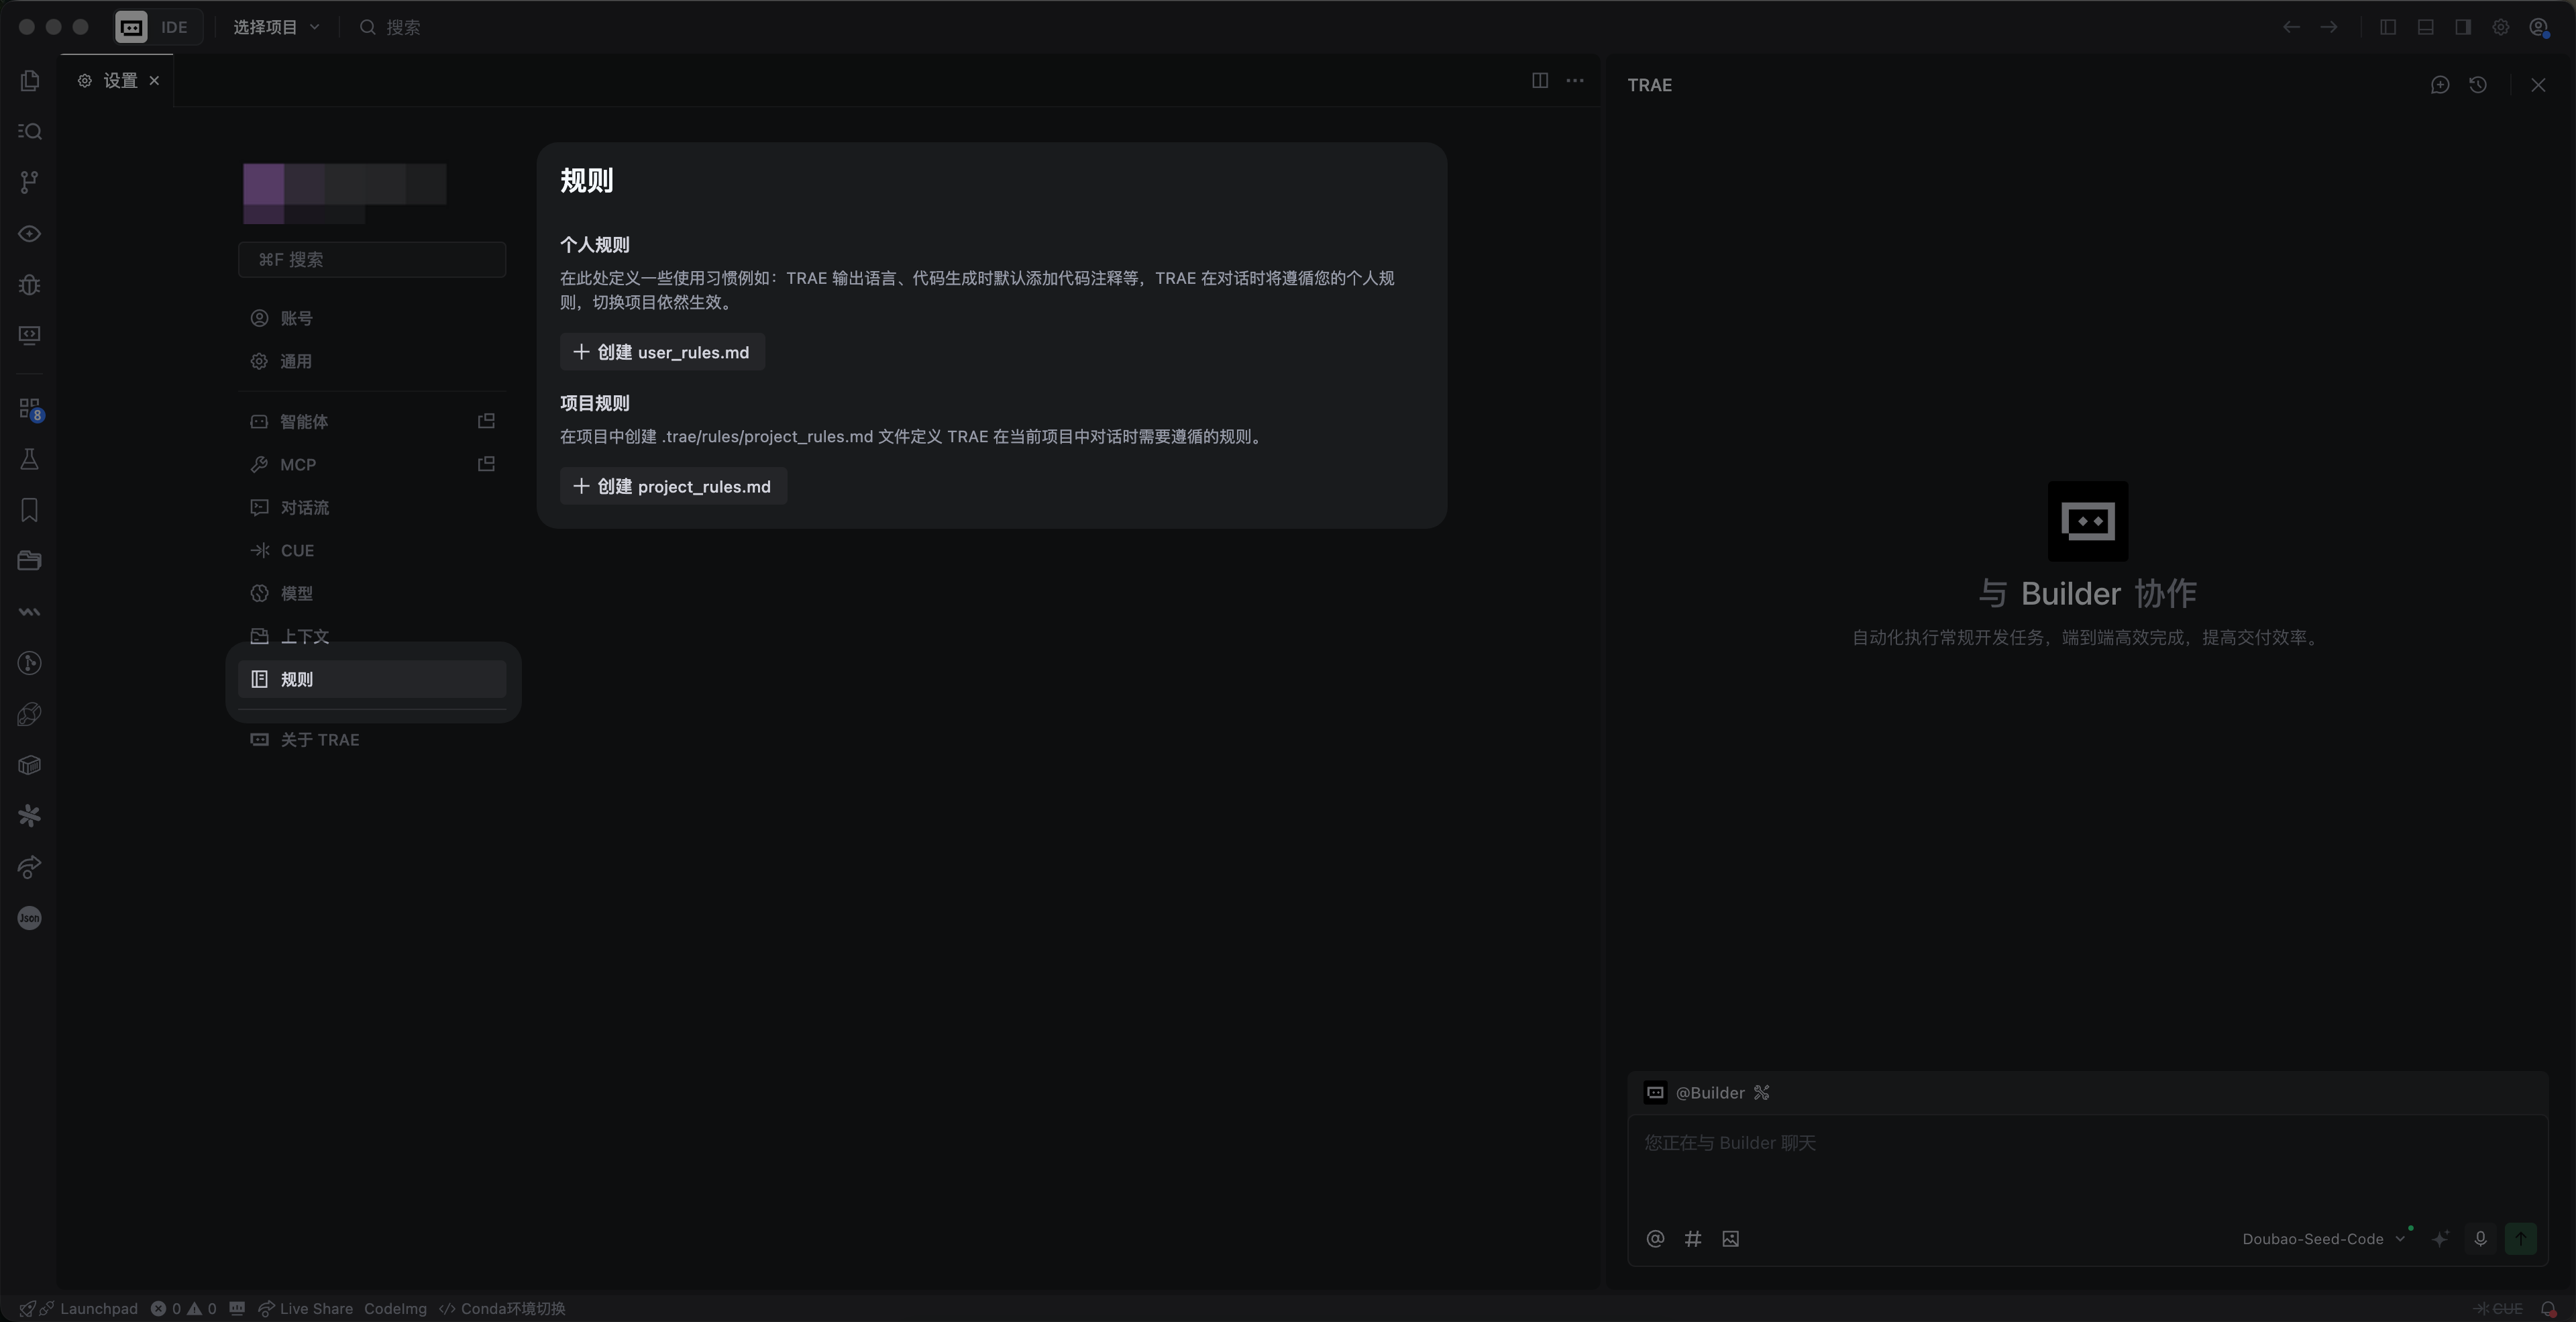The height and width of the screenshot is (1322, 2576).
Task: Open the bookmarks icon in sidebar
Action: (29, 510)
